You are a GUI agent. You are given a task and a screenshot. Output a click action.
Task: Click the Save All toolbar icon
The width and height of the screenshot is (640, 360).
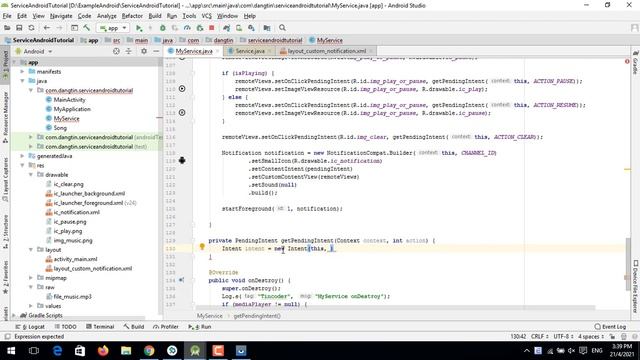tap(19, 28)
